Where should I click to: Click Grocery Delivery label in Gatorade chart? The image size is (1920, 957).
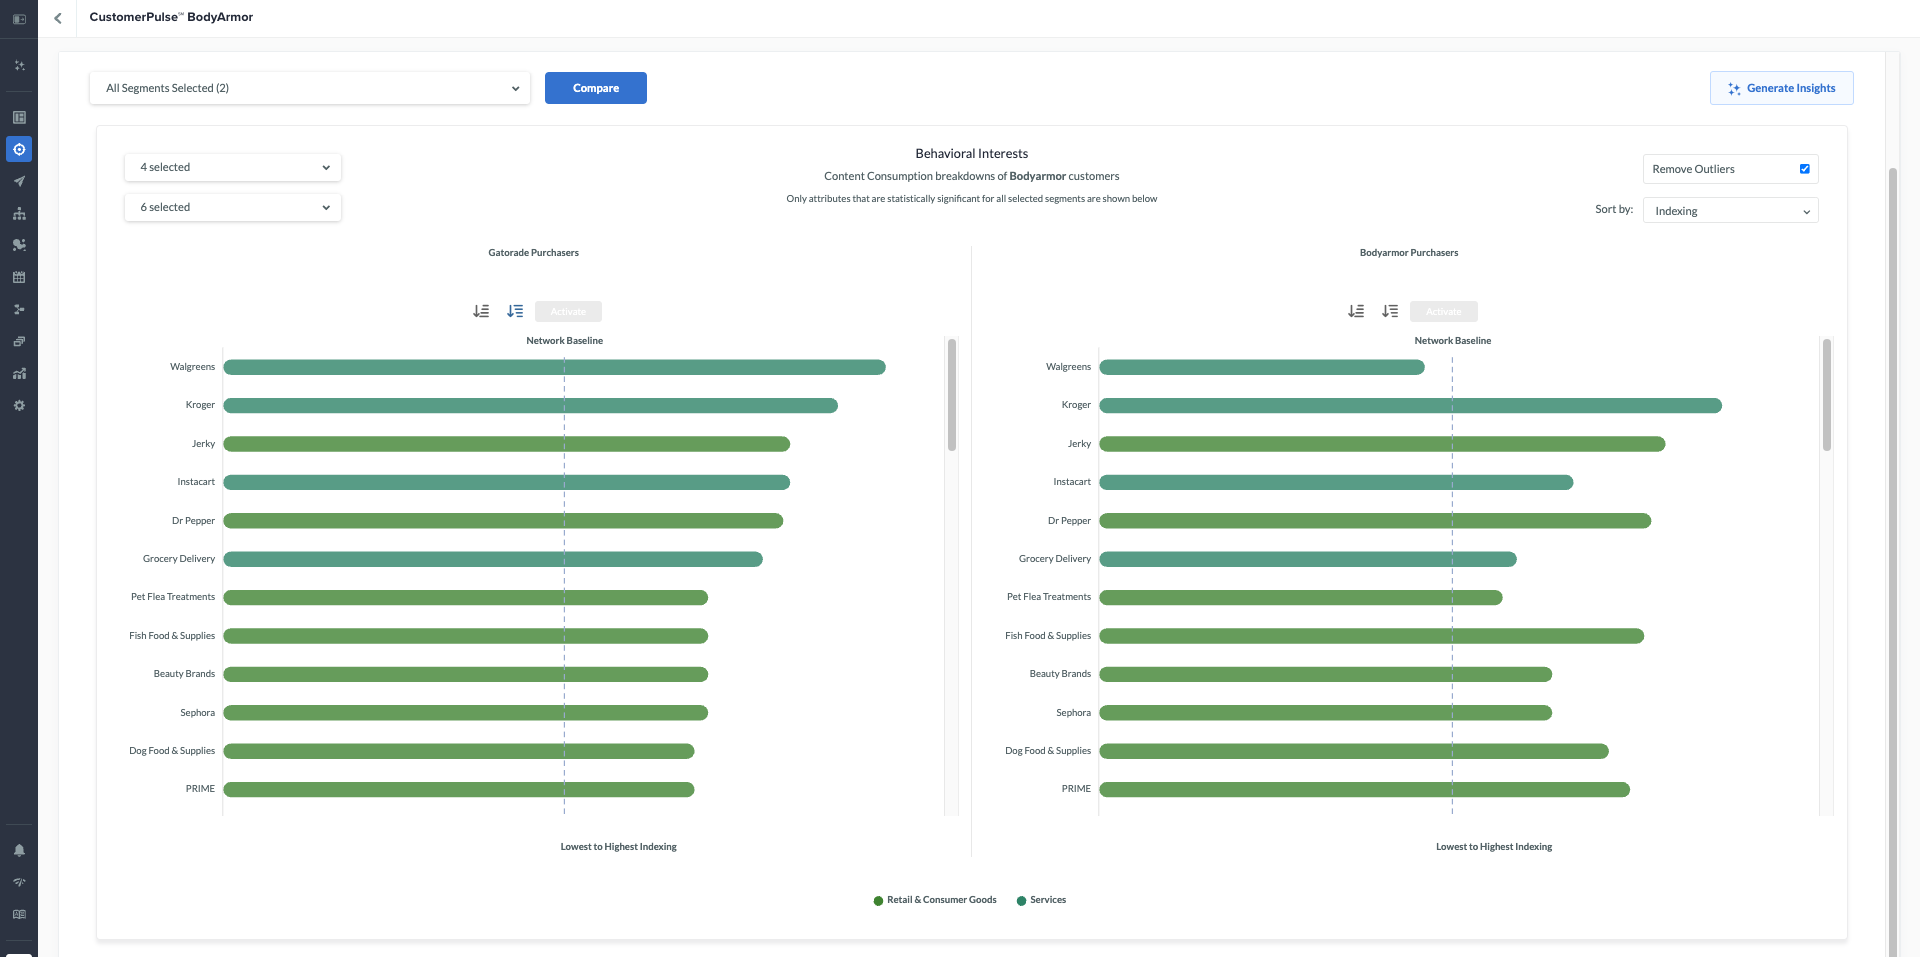[179, 559]
